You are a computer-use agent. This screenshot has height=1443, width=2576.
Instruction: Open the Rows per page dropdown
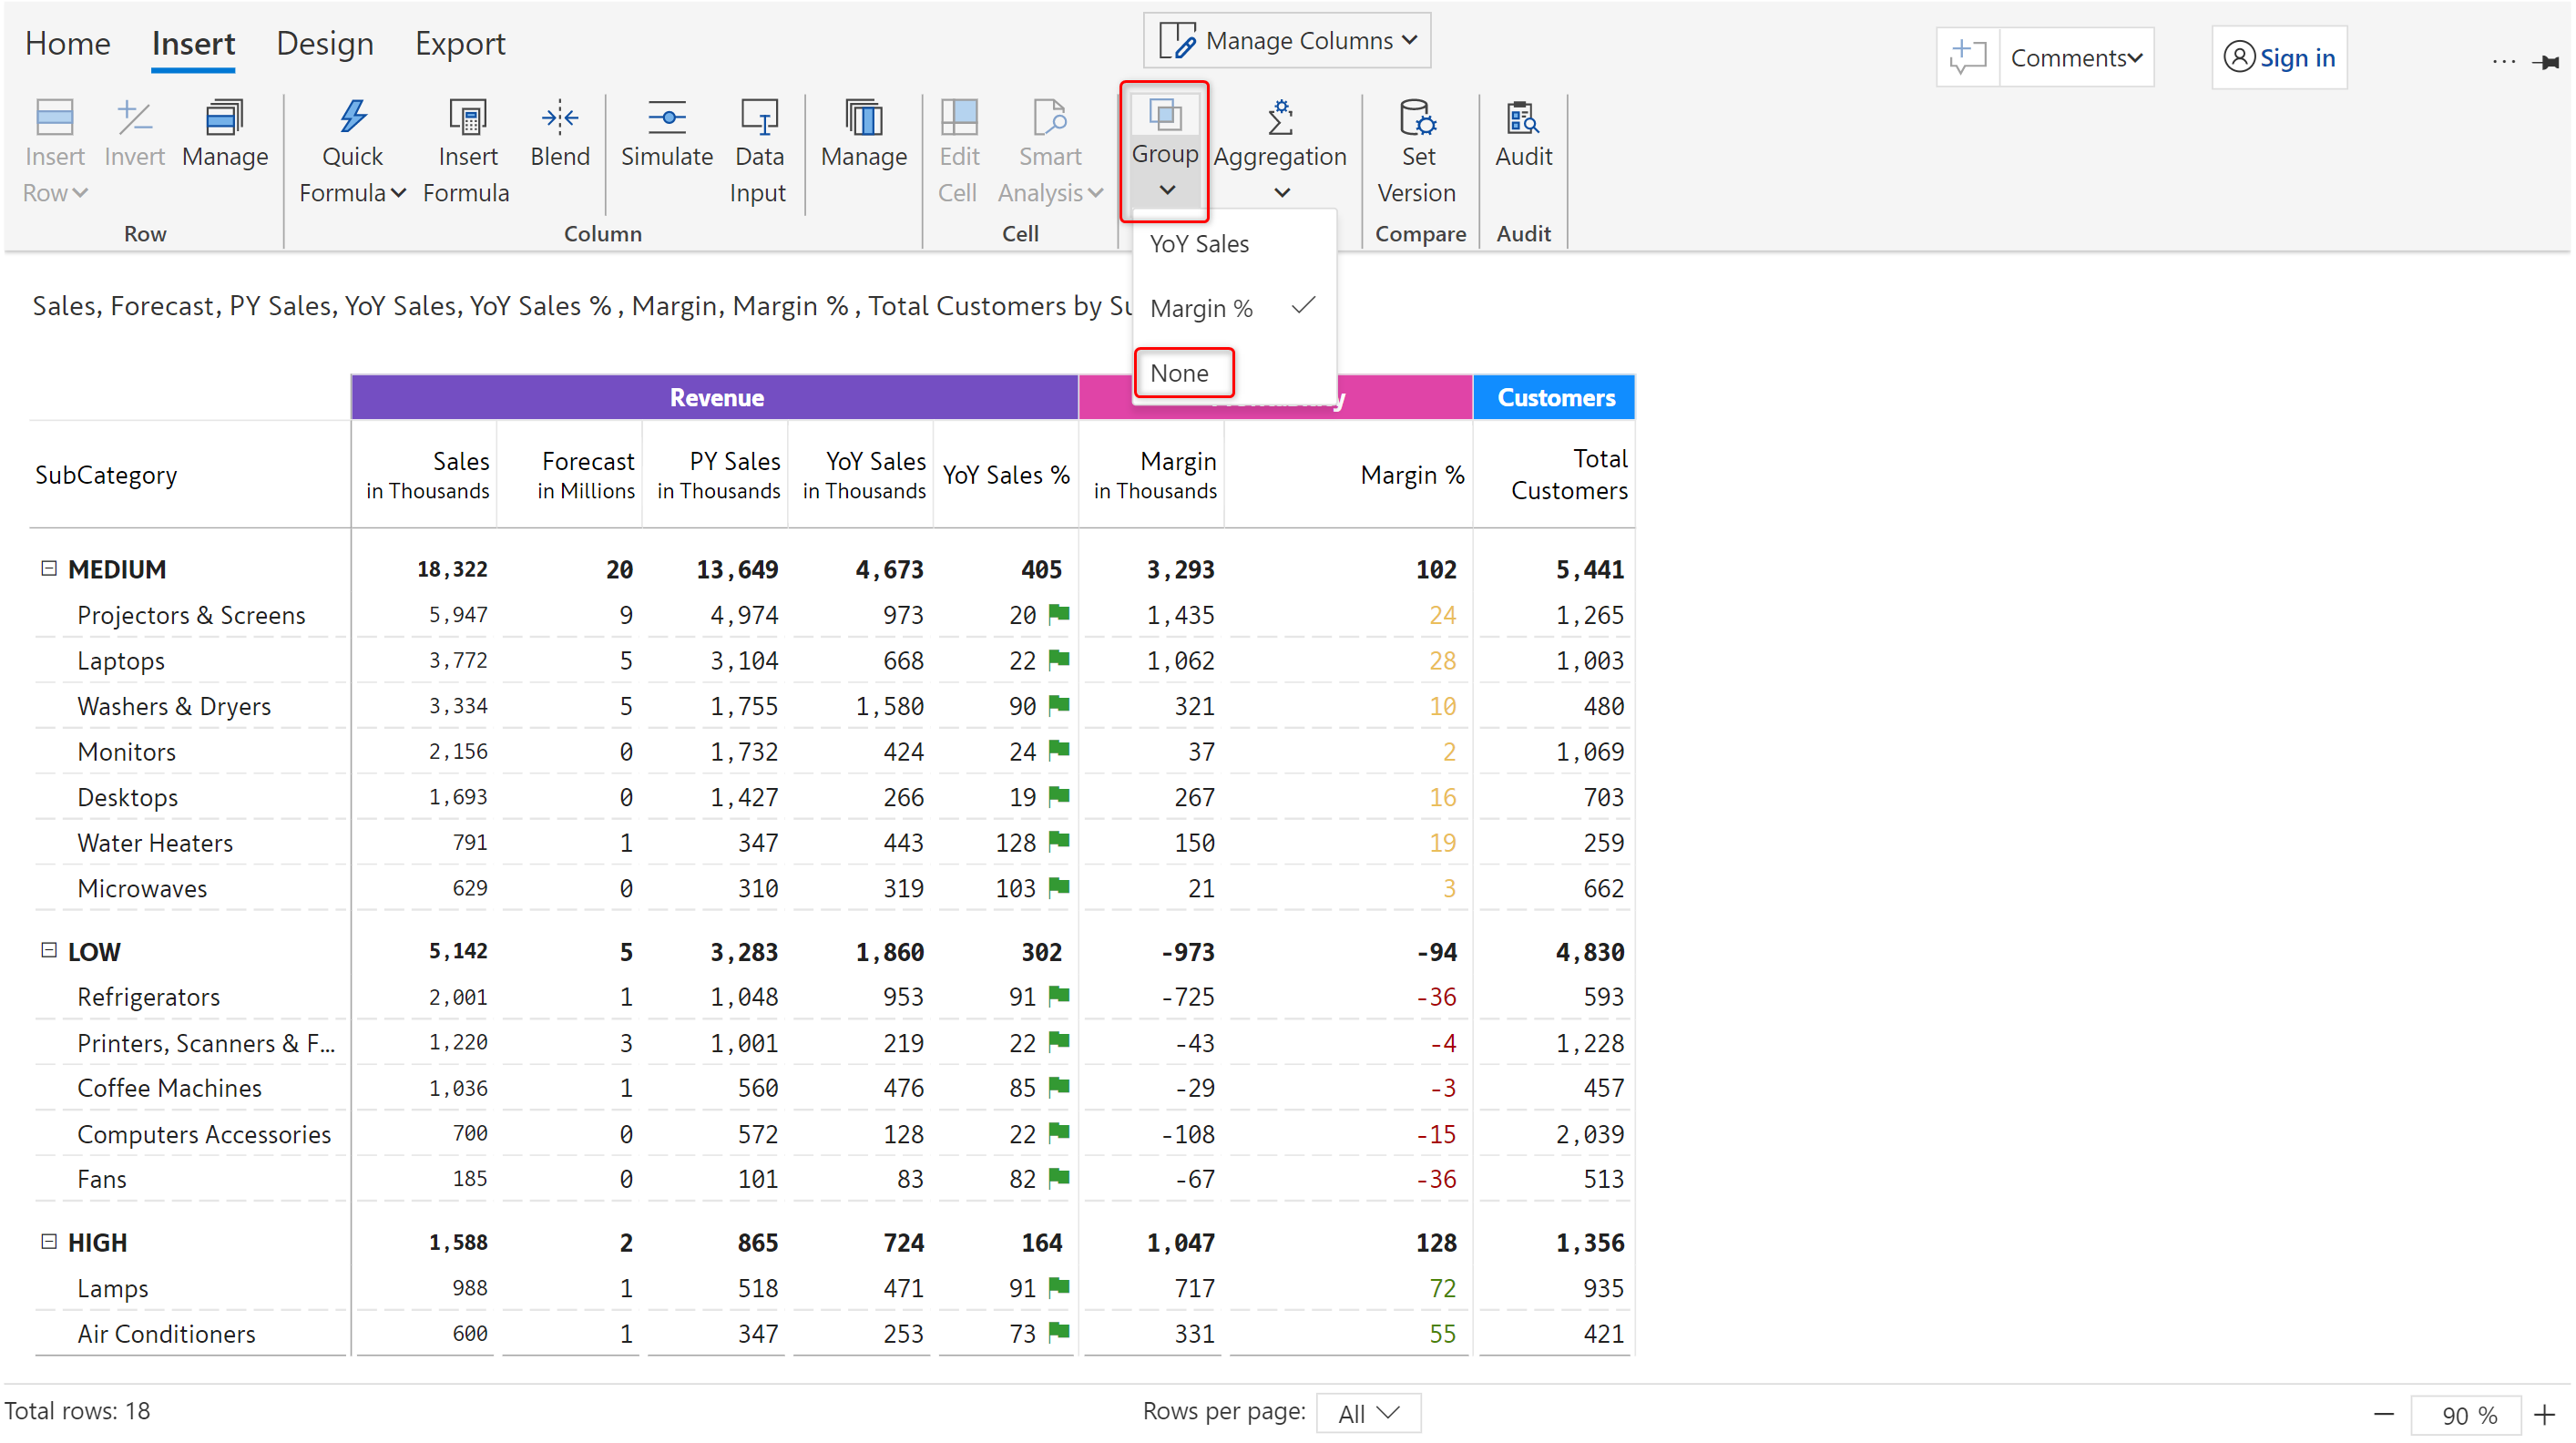[1367, 1412]
